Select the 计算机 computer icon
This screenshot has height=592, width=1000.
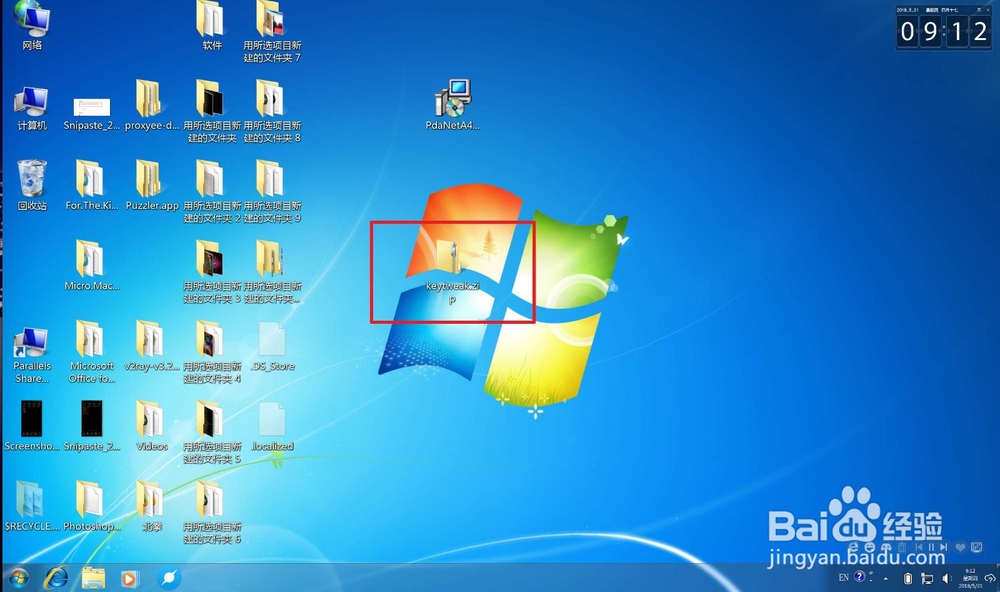[x=32, y=108]
